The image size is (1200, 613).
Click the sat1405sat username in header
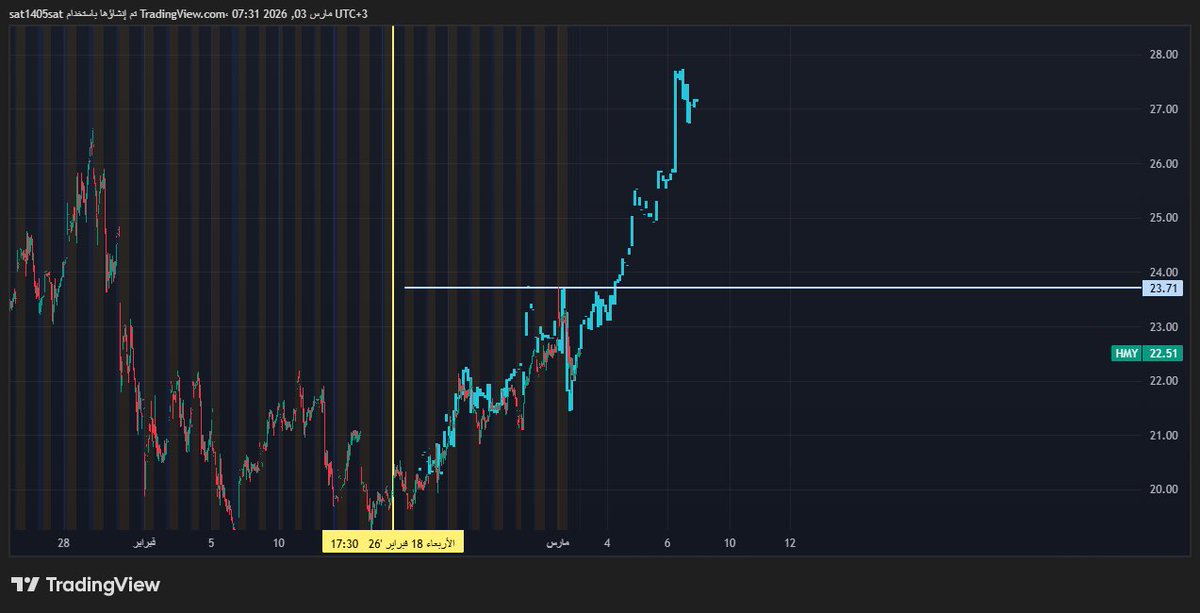click(x=36, y=13)
